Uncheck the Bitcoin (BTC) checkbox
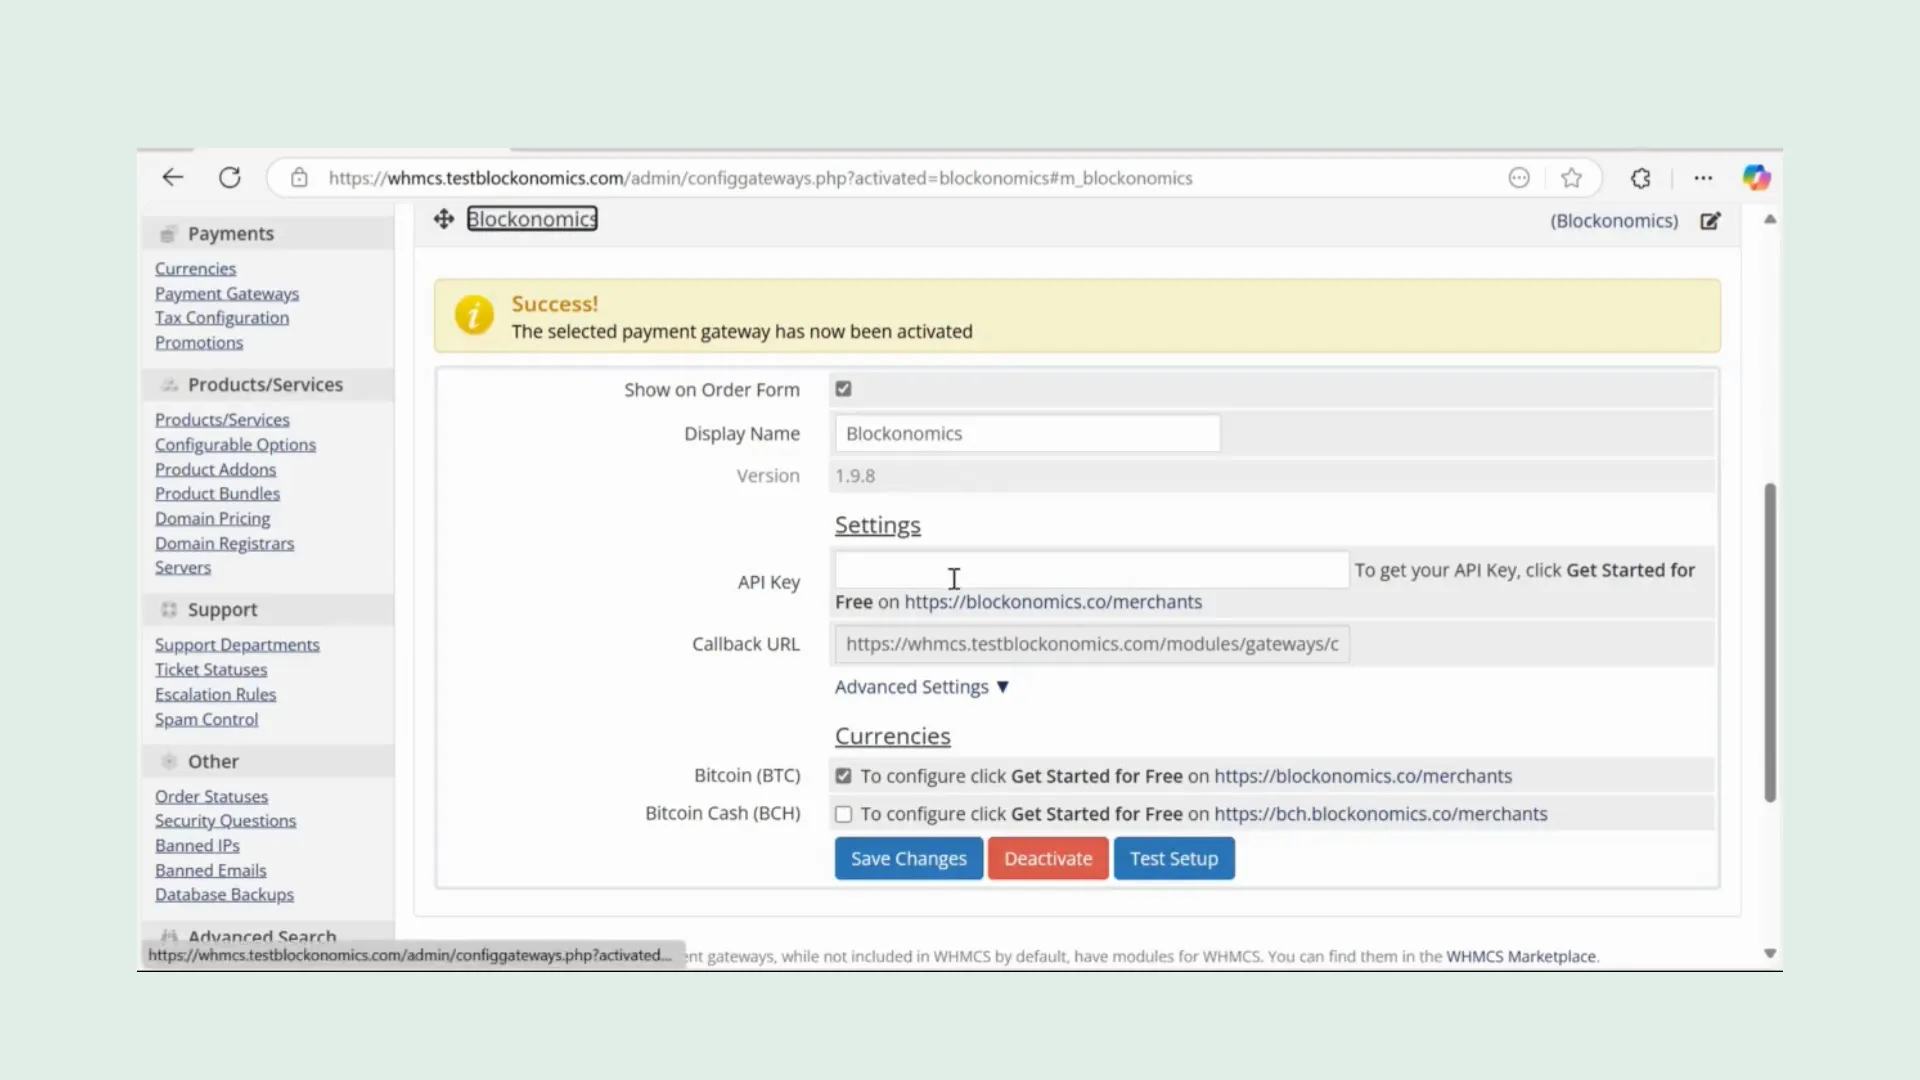1920x1080 pixels. (844, 776)
